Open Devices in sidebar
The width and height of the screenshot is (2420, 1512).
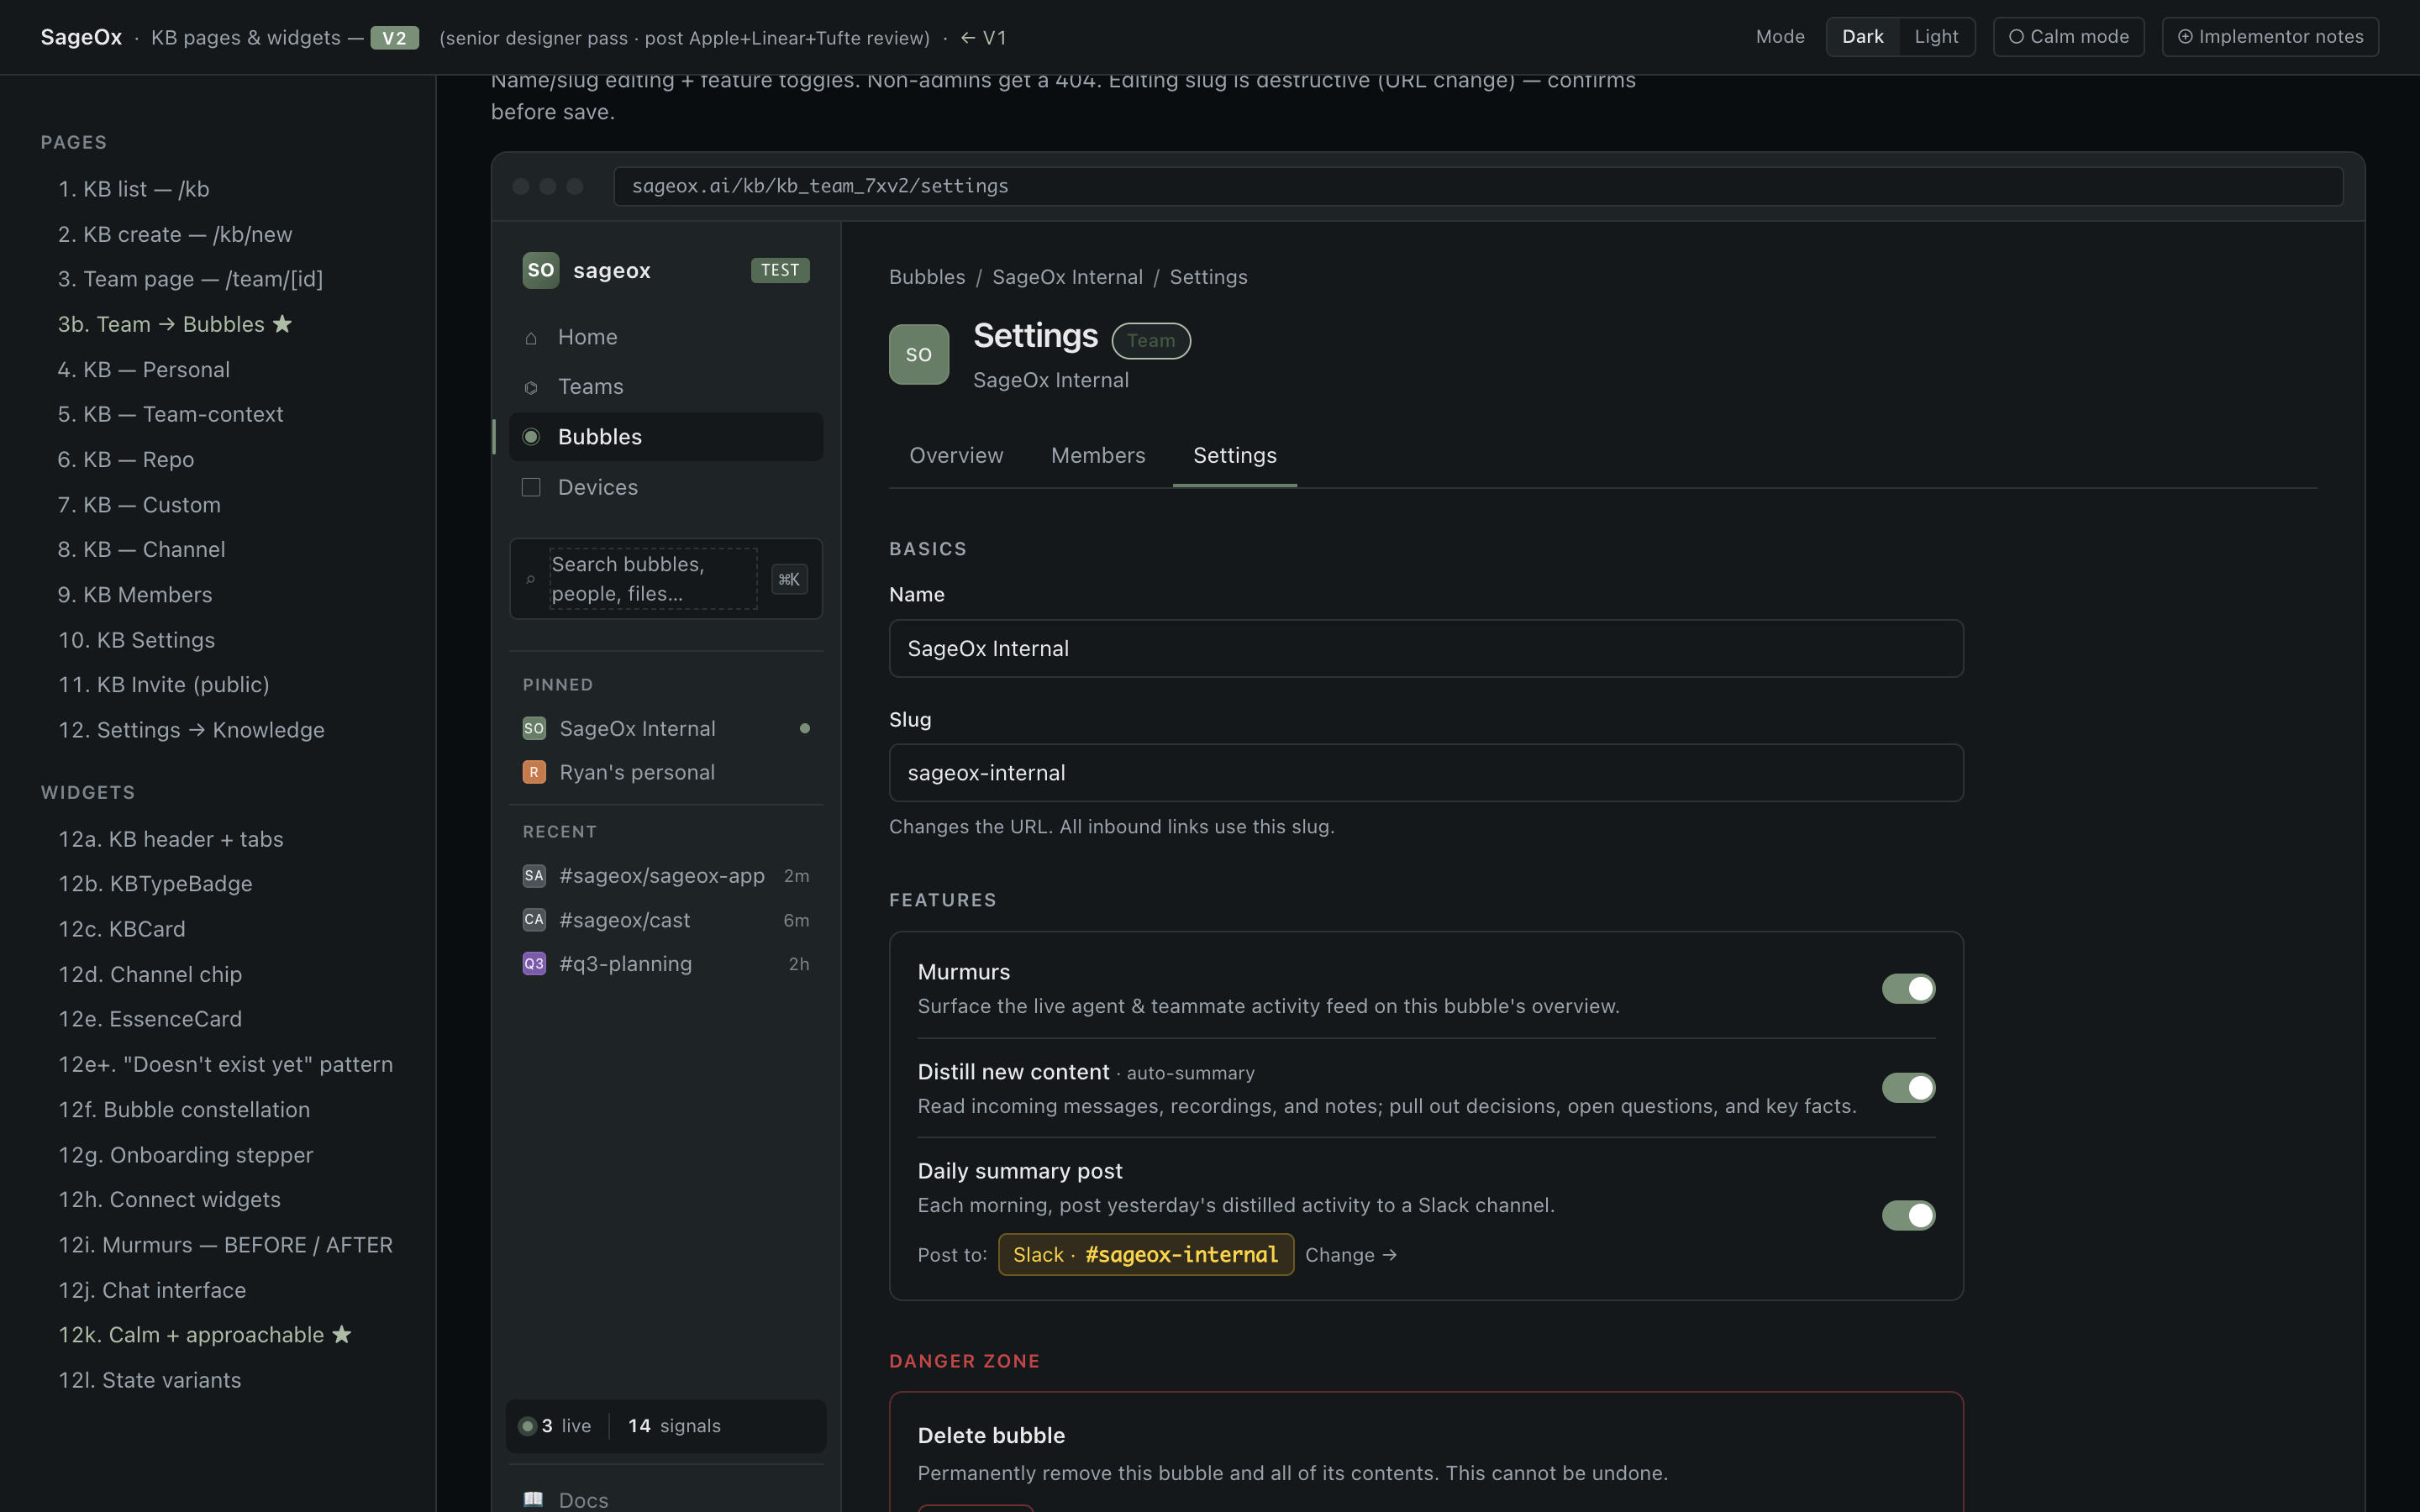[666, 487]
